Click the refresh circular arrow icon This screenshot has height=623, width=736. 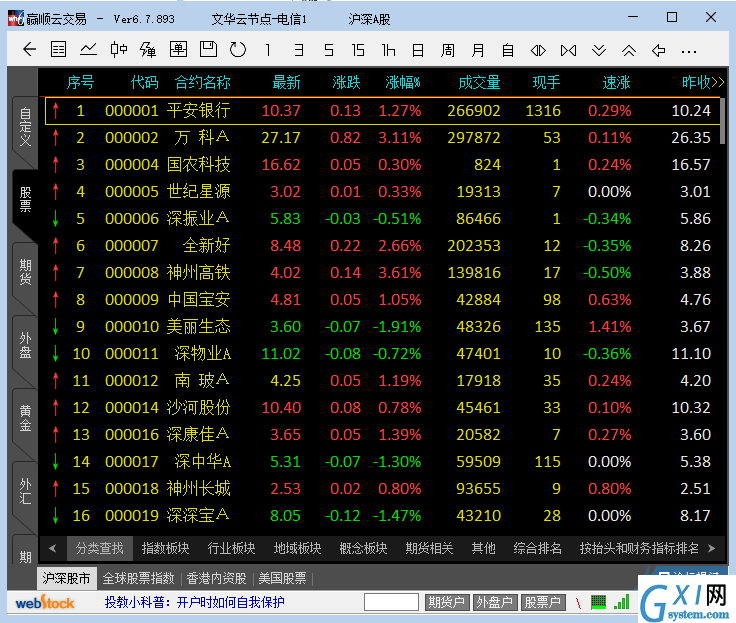coord(238,49)
